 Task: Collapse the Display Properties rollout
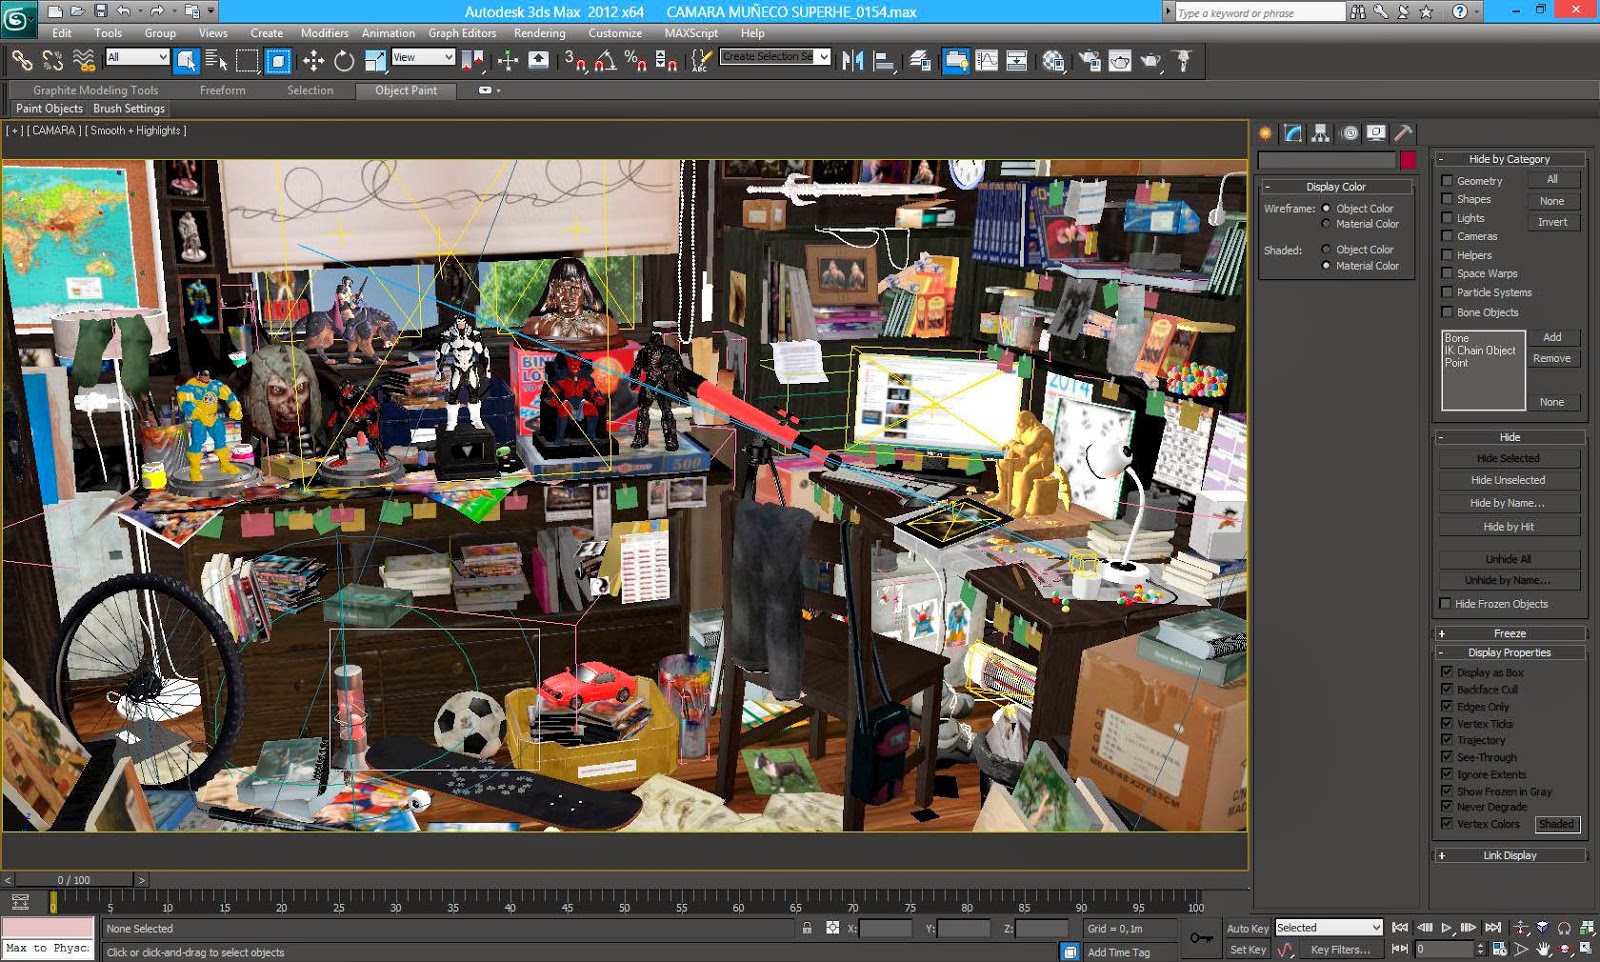coord(1510,652)
